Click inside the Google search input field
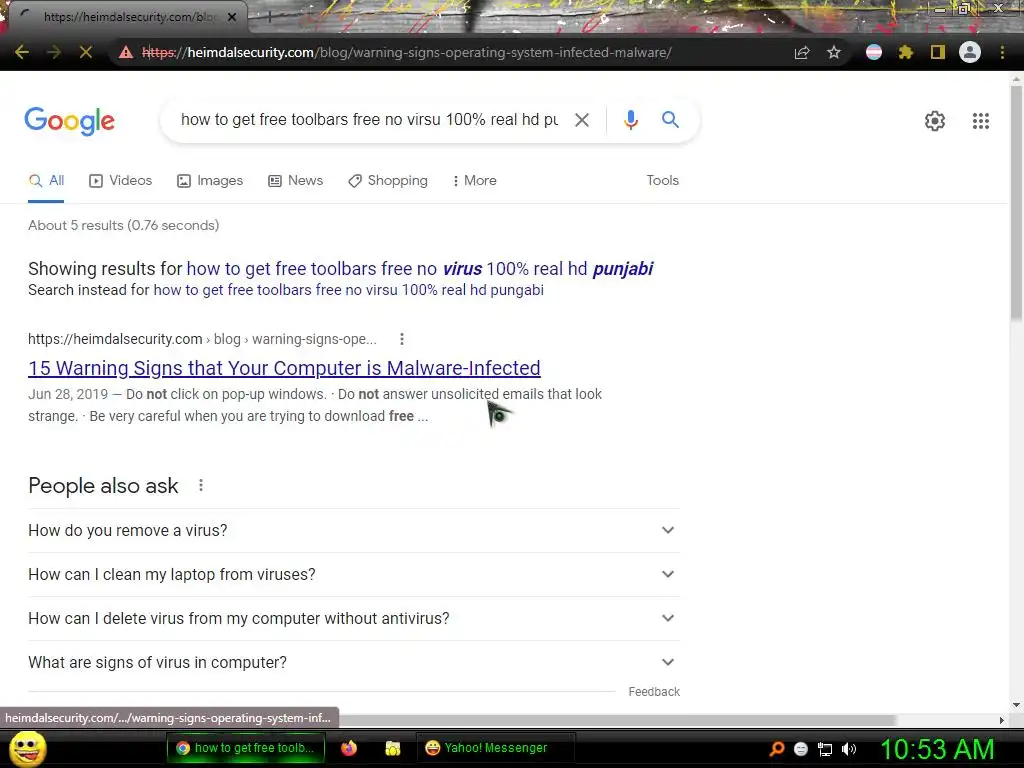 (370, 120)
